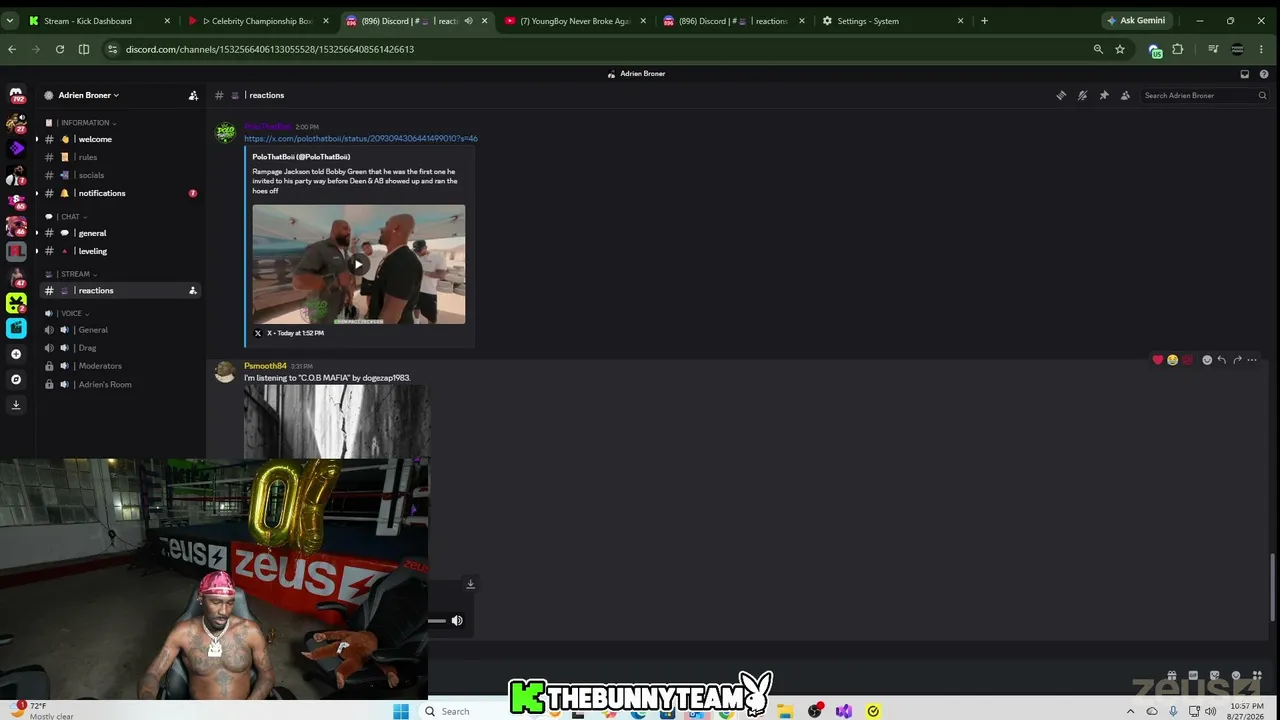The image size is (1280, 720).
Task: Add a server with the plus icon
Action: click(16, 354)
